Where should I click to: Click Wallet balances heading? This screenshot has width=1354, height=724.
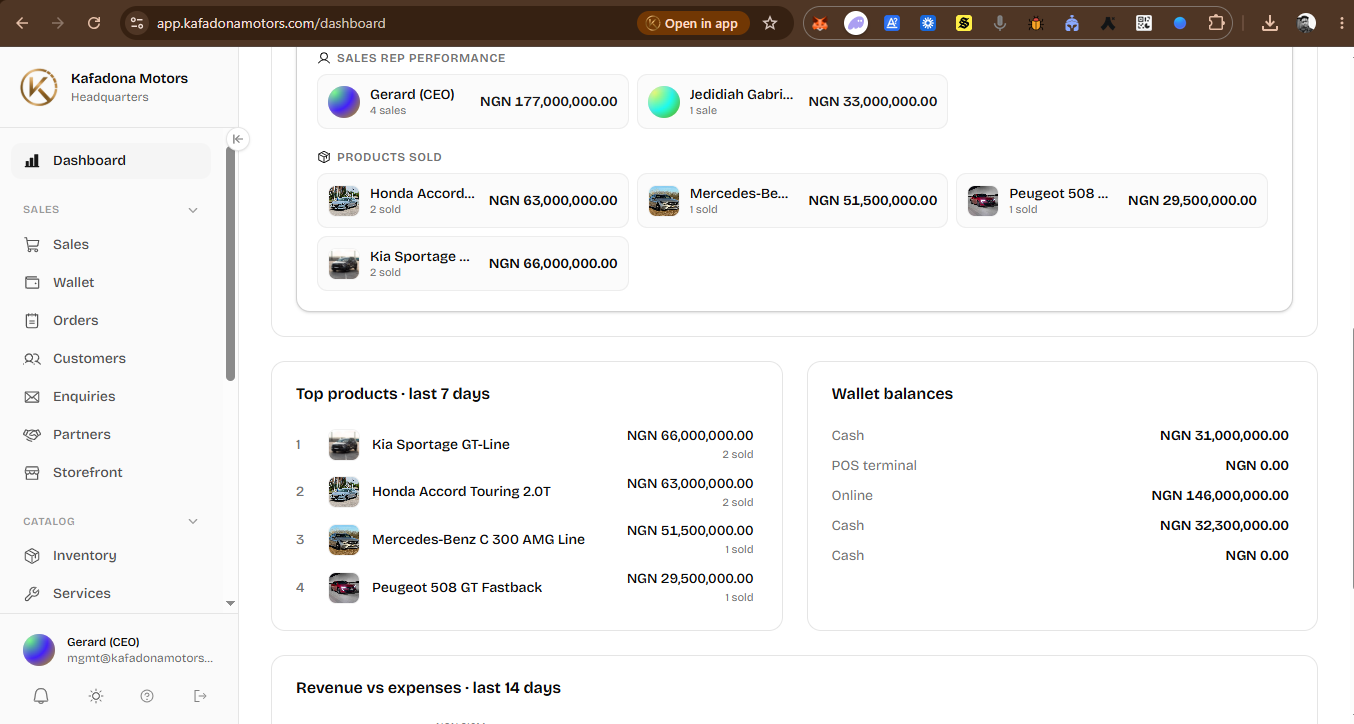tap(892, 394)
